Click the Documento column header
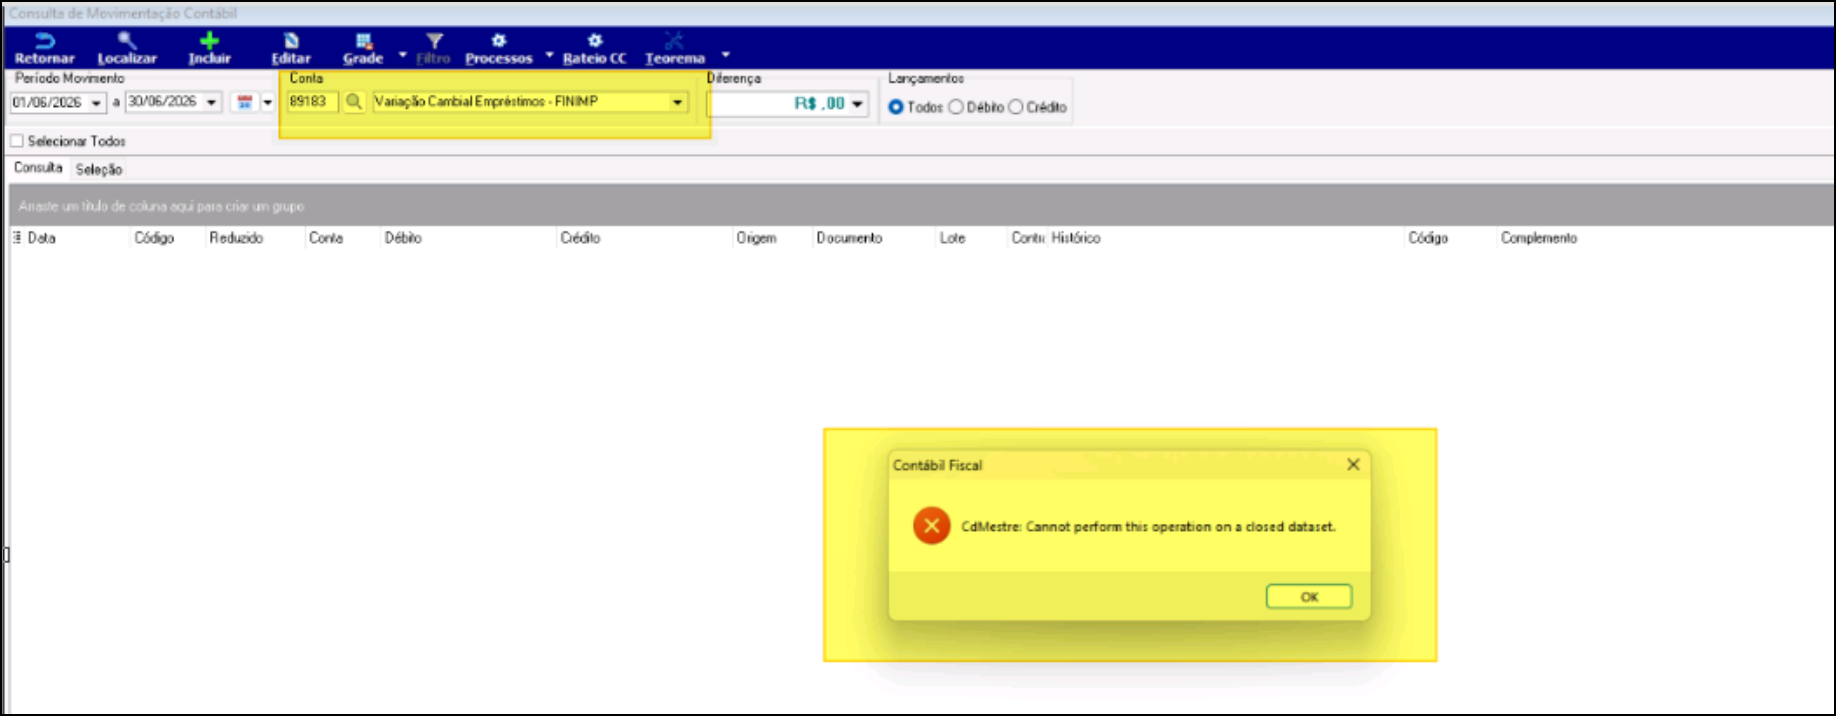The width and height of the screenshot is (1836, 716). coord(849,238)
